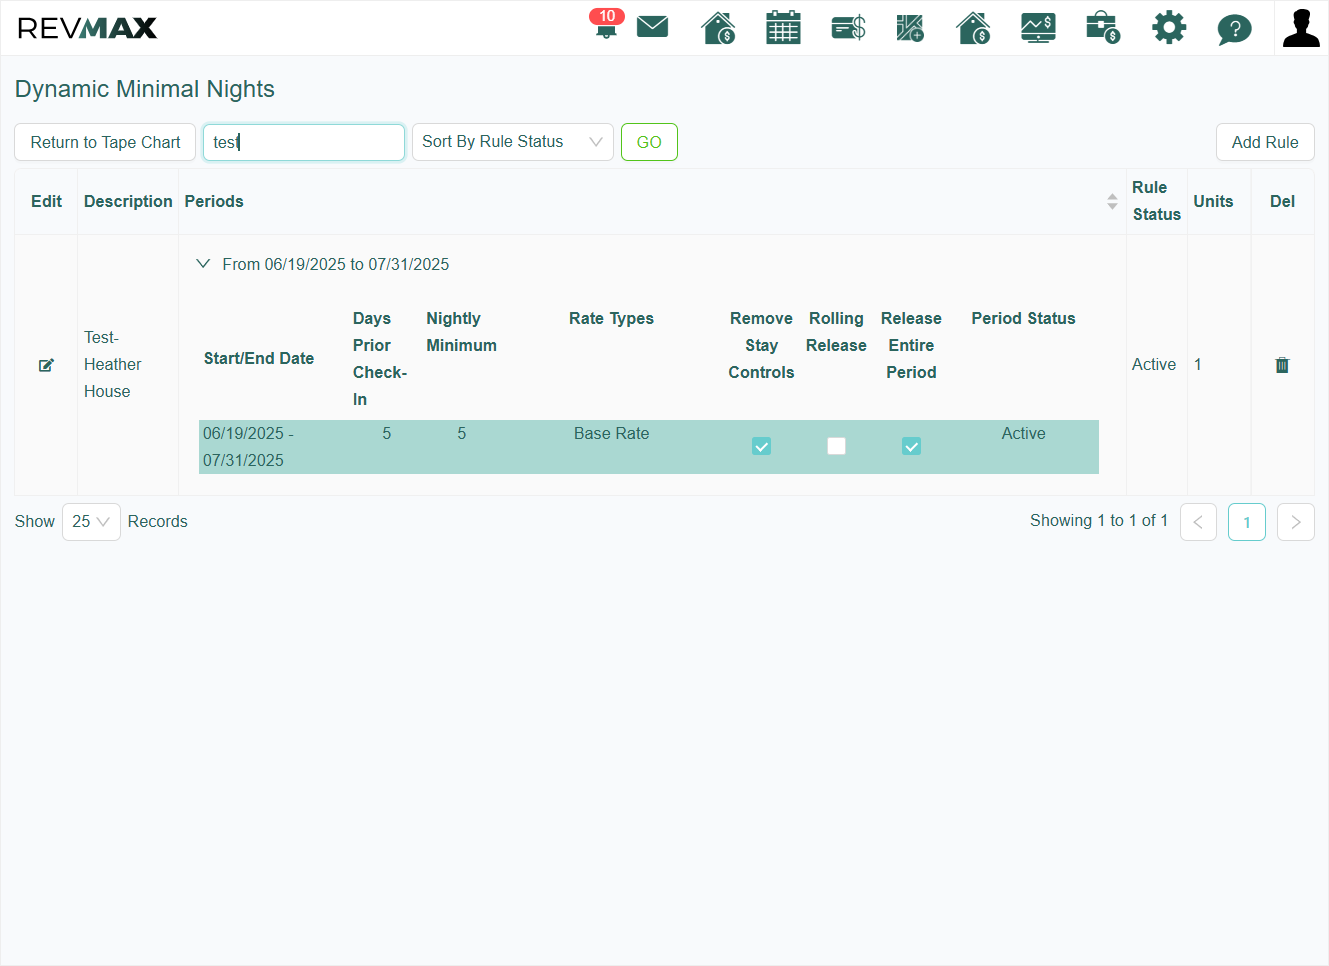Image resolution: width=1329 pixels, height=966 pixels.
Task: Click the 'Showing 1 to 1 of 1' text
Action: [x=1099, y=521]
